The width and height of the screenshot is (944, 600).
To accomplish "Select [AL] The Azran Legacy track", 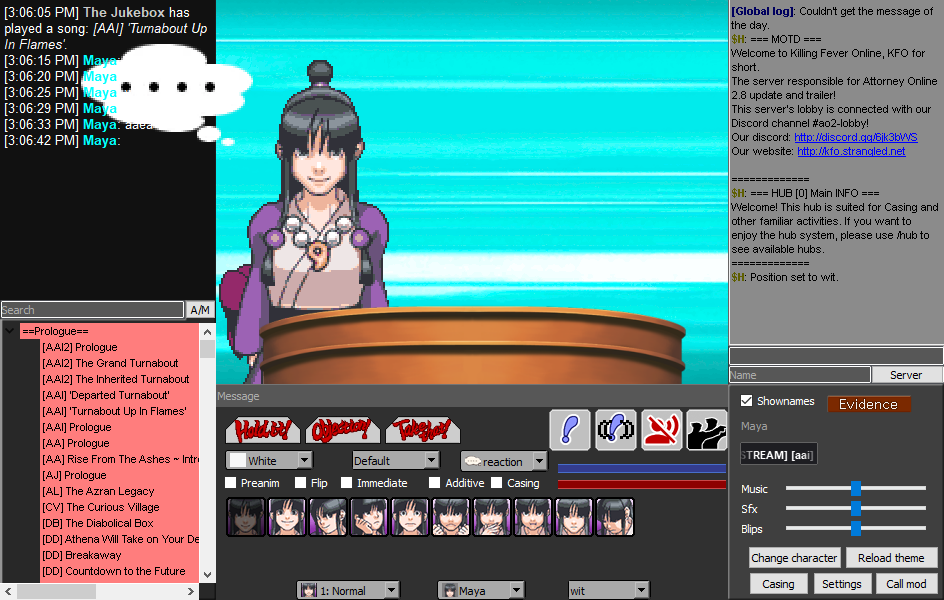I will pos(98,491).
